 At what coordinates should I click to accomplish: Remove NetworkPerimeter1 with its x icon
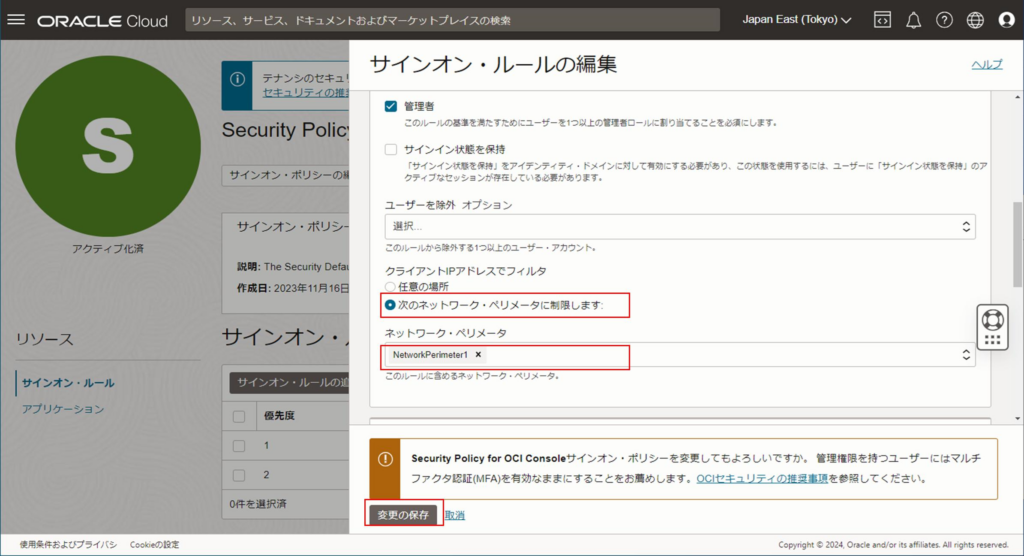point(478,354)
